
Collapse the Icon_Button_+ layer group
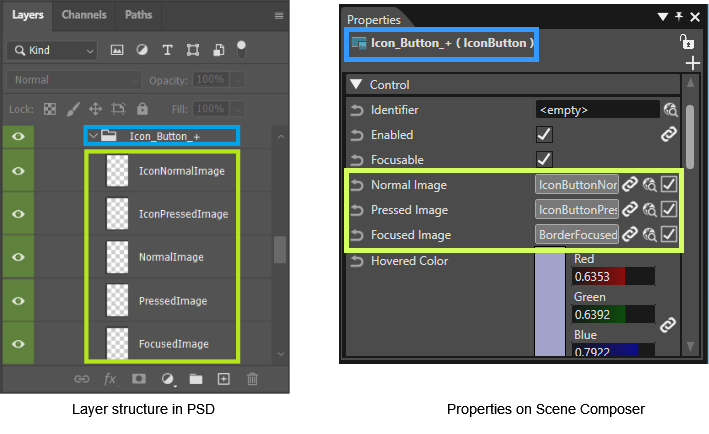coord(94,136)
